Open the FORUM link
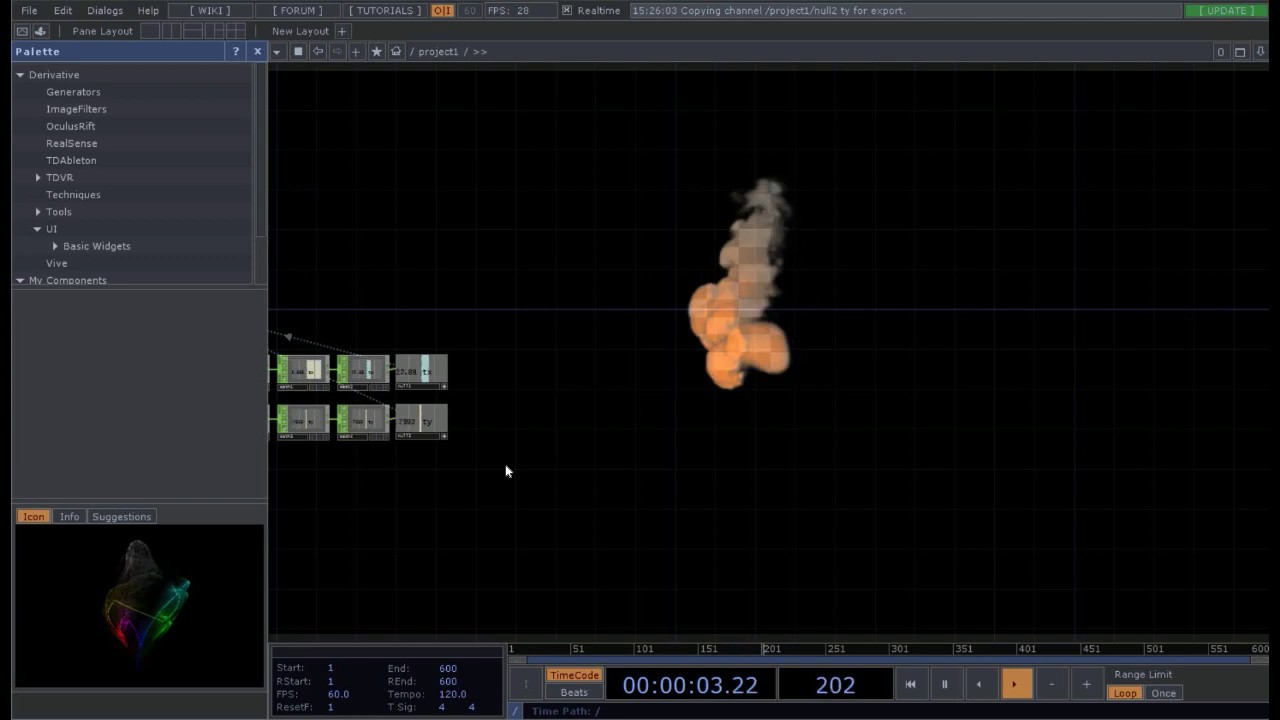 (x=298, y=10)
